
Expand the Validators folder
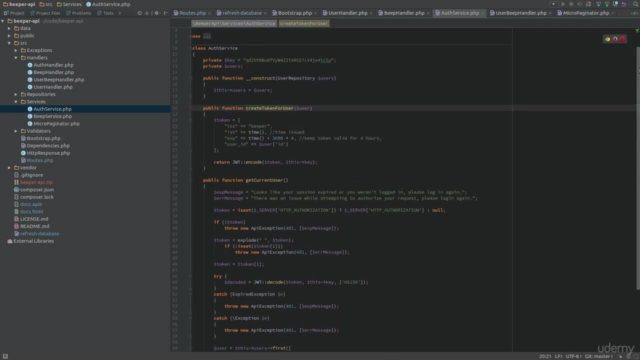pyautogui.click(x=16, y=131)
